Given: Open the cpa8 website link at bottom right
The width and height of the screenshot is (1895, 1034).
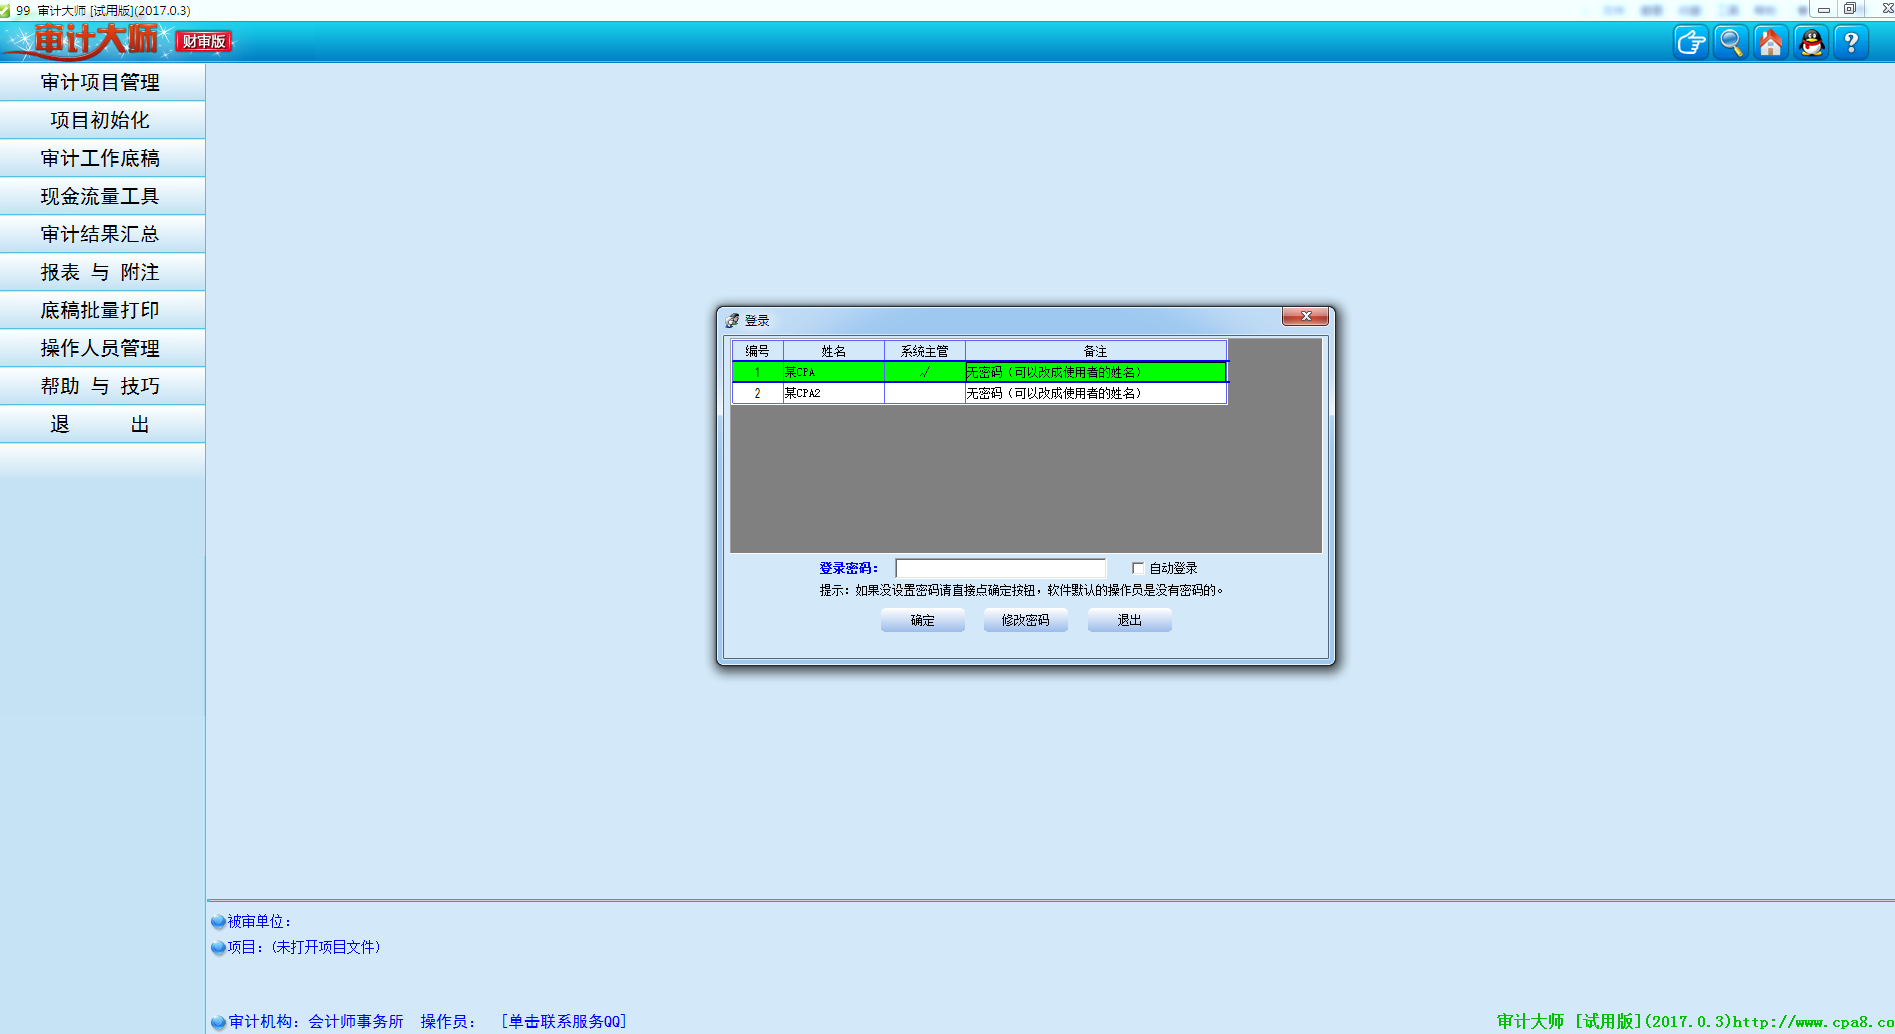Looking at the screenshot, I should [1813, 1021].
